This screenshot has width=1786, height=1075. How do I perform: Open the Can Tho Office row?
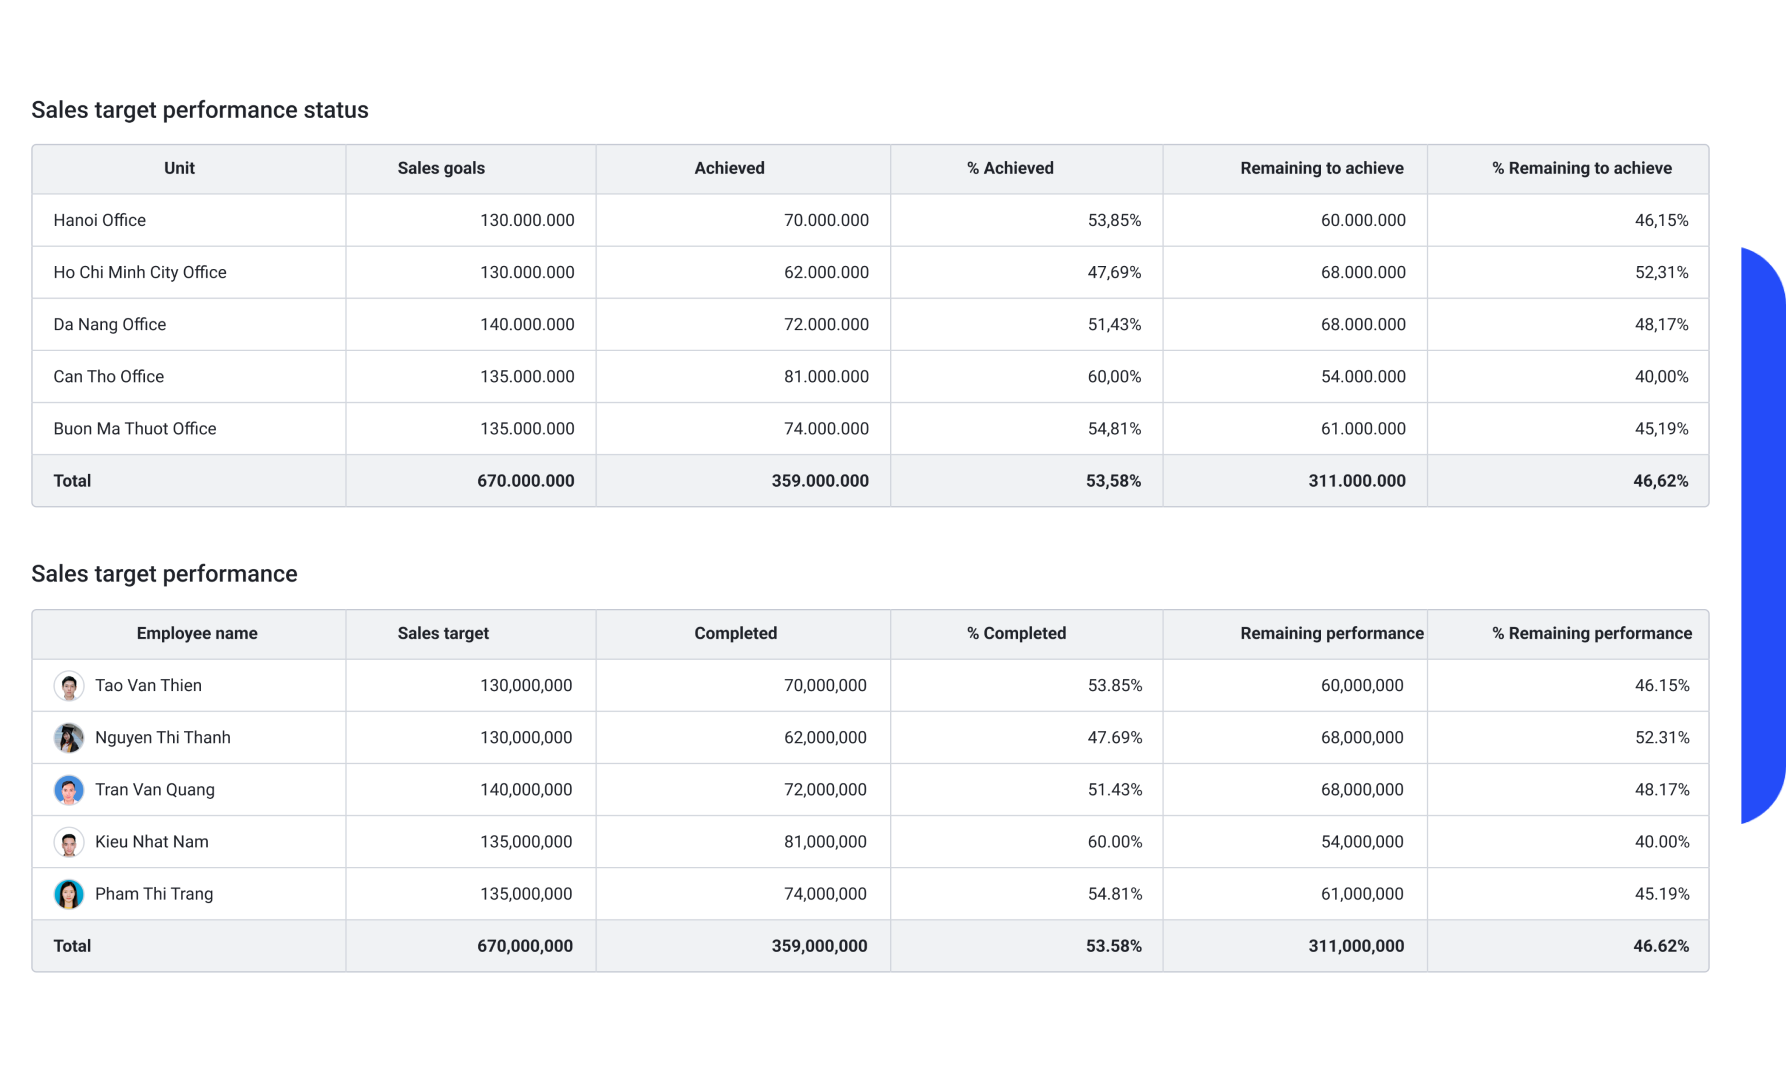(x=108, y=376)
